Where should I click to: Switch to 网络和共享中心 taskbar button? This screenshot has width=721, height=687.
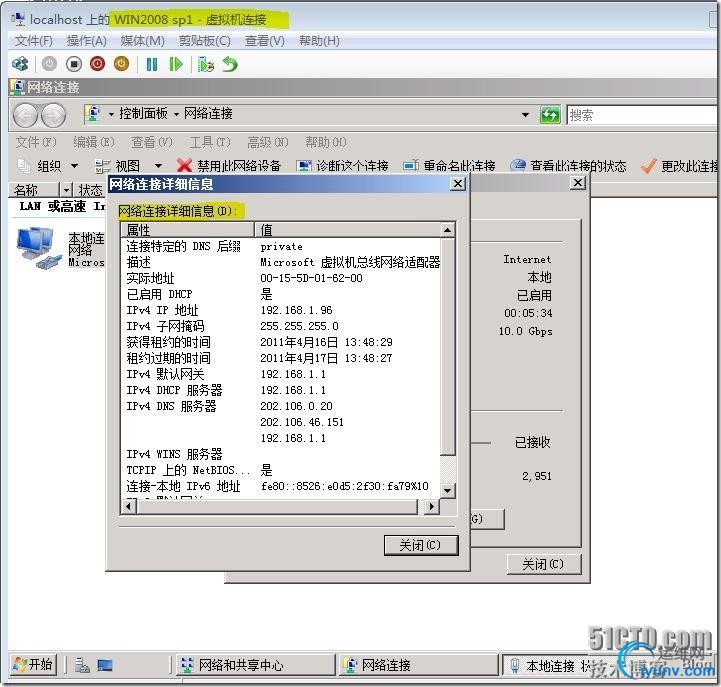(256, 665)
